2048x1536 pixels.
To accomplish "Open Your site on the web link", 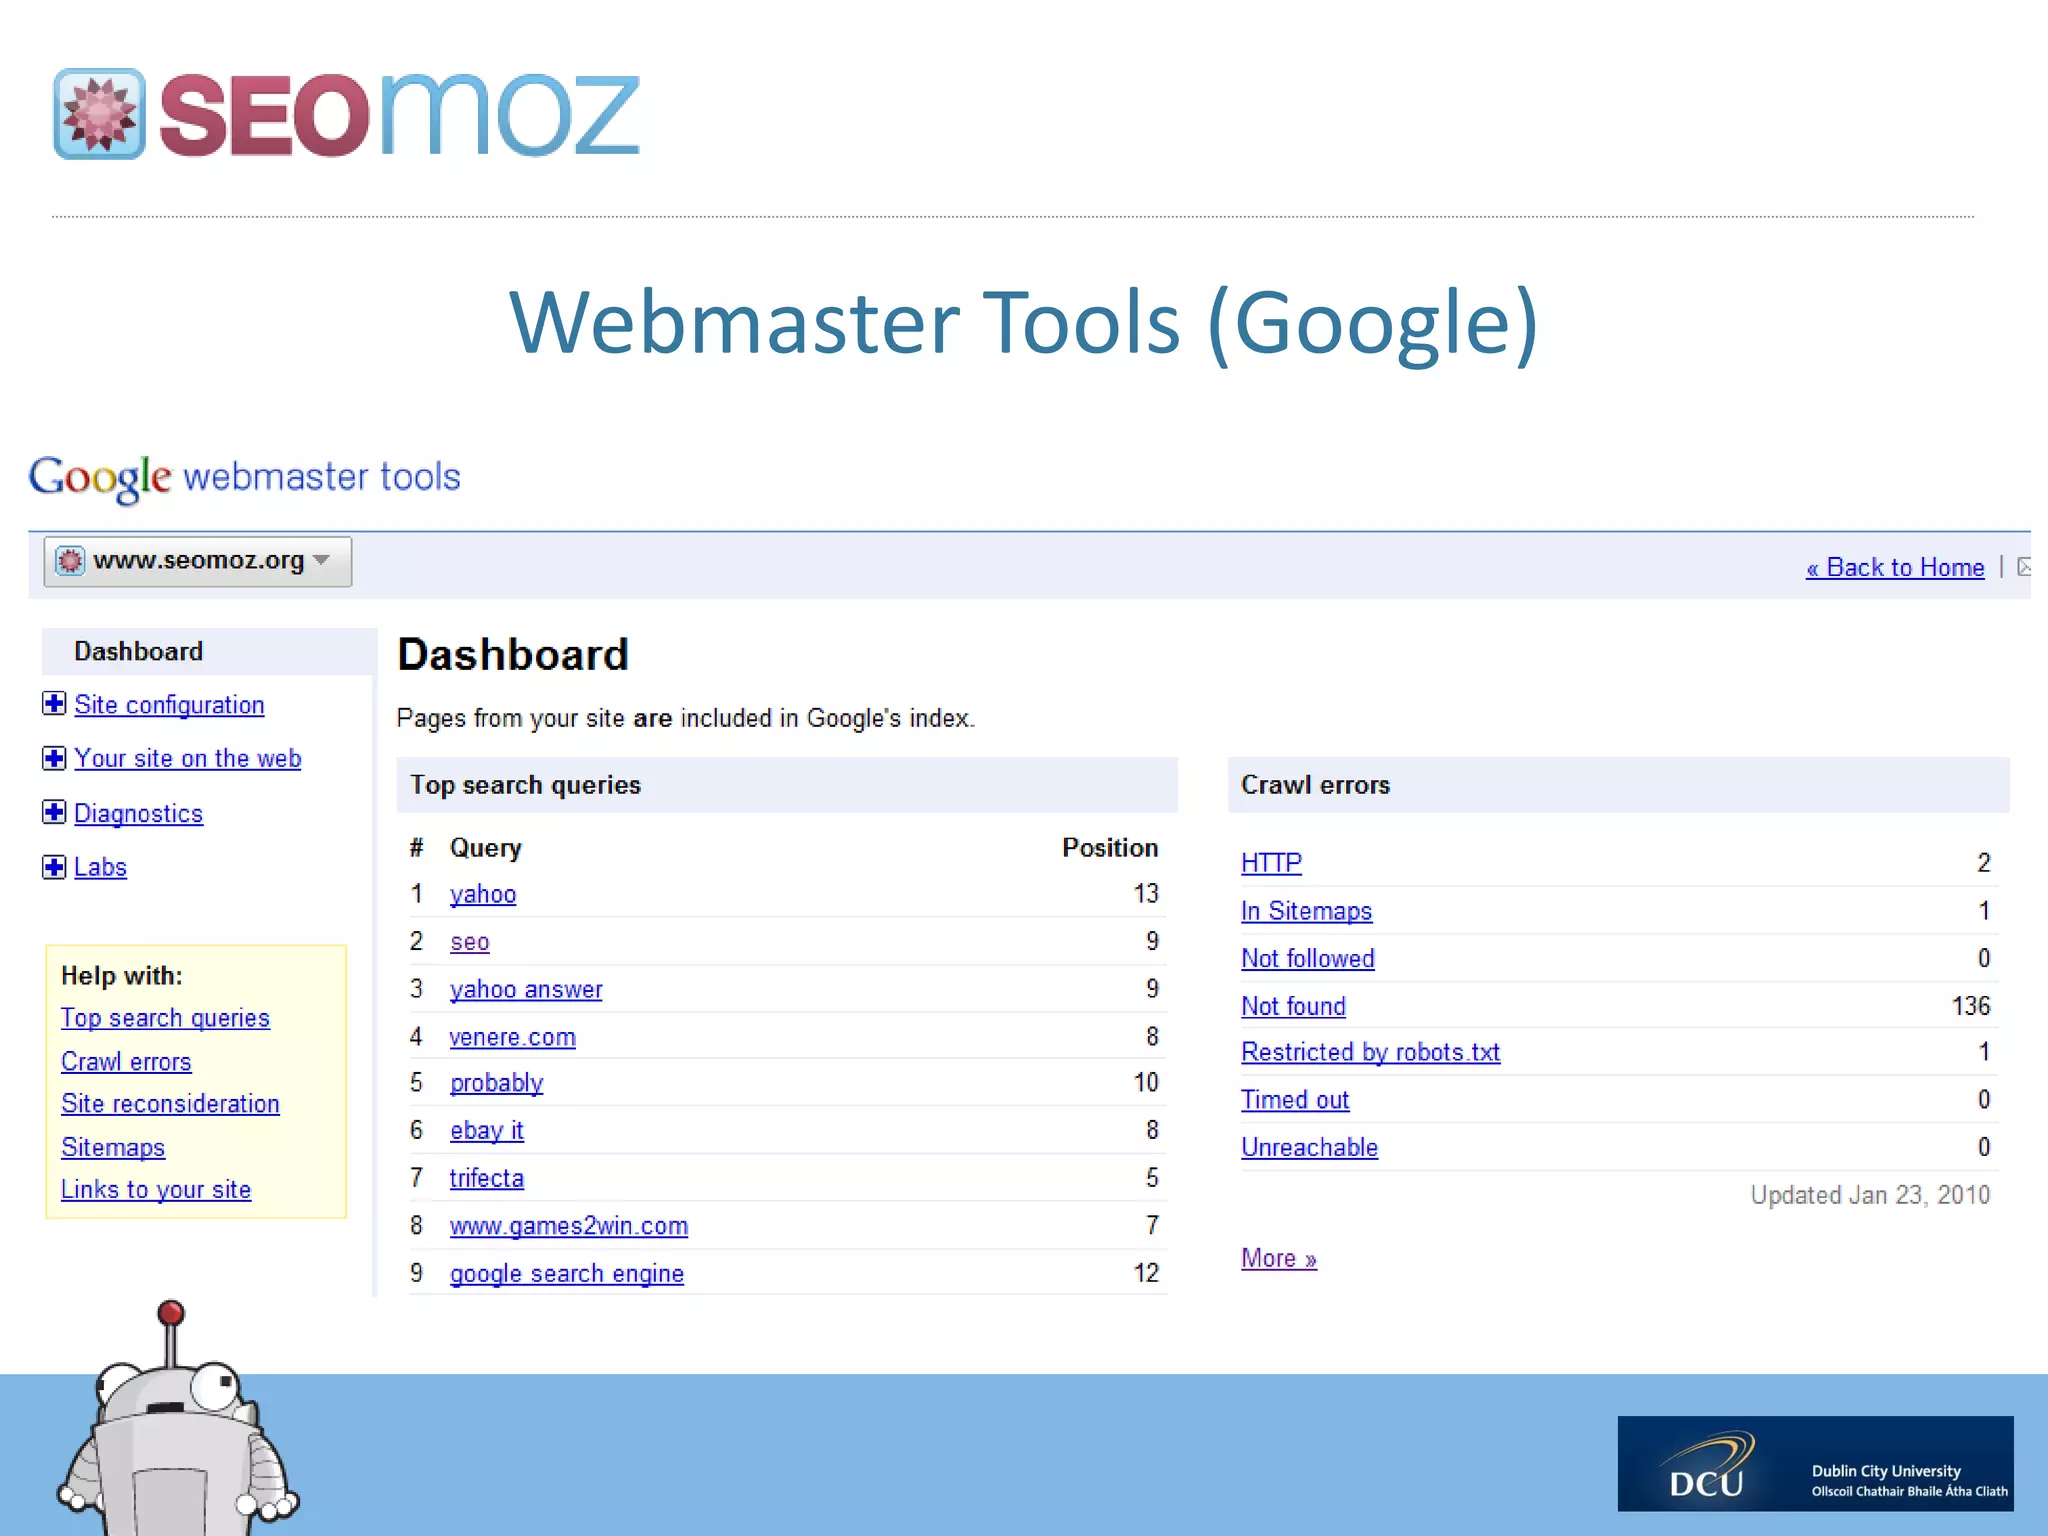I will click(x=188, y=759).
